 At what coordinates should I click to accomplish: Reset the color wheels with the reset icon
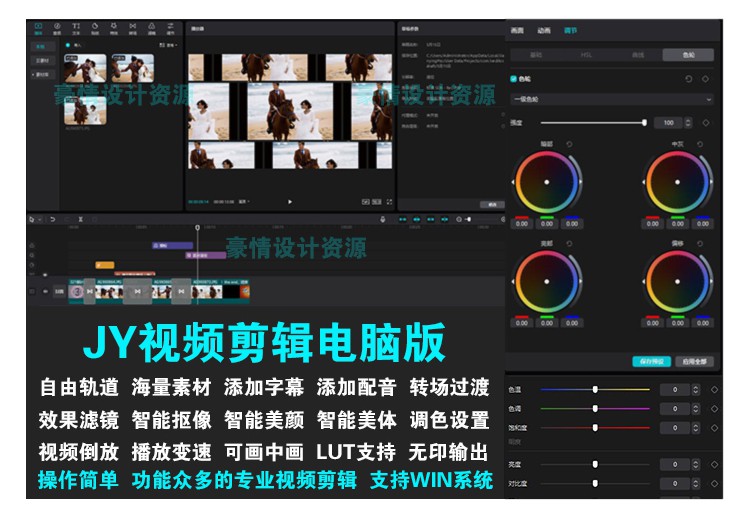pos(688,78)
